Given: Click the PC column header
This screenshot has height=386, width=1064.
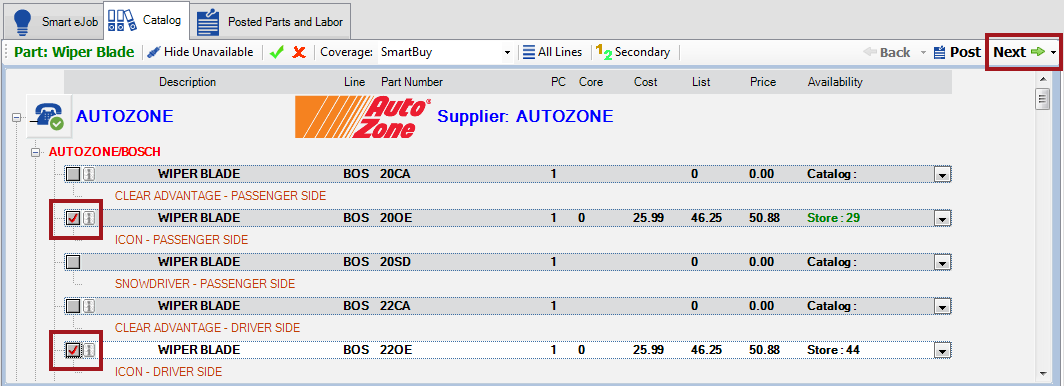Looking at the screenshot, I should tap(558, 82).
